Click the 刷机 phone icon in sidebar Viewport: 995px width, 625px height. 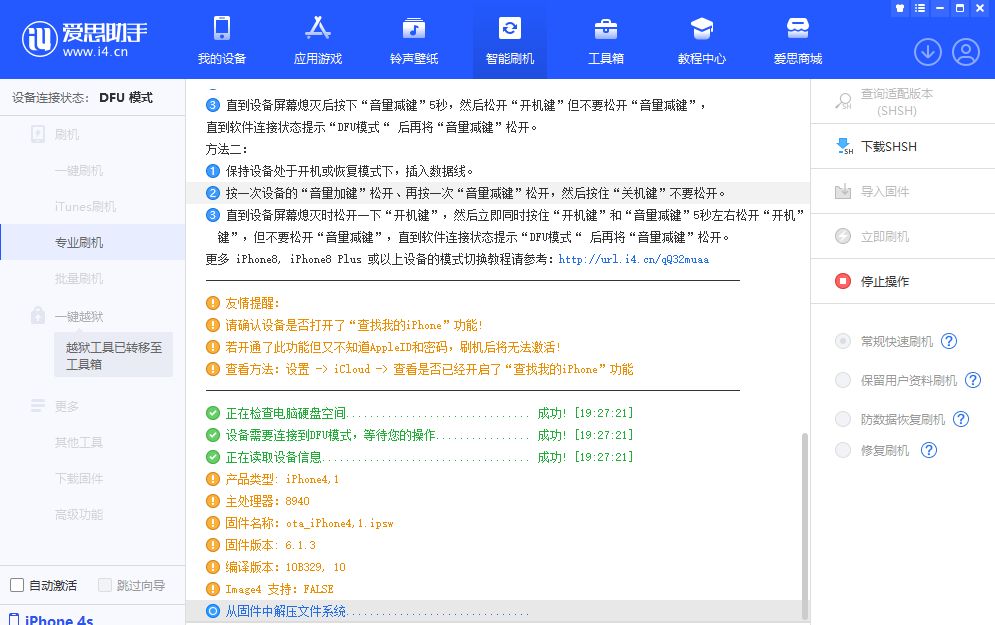tap(38, 134)
